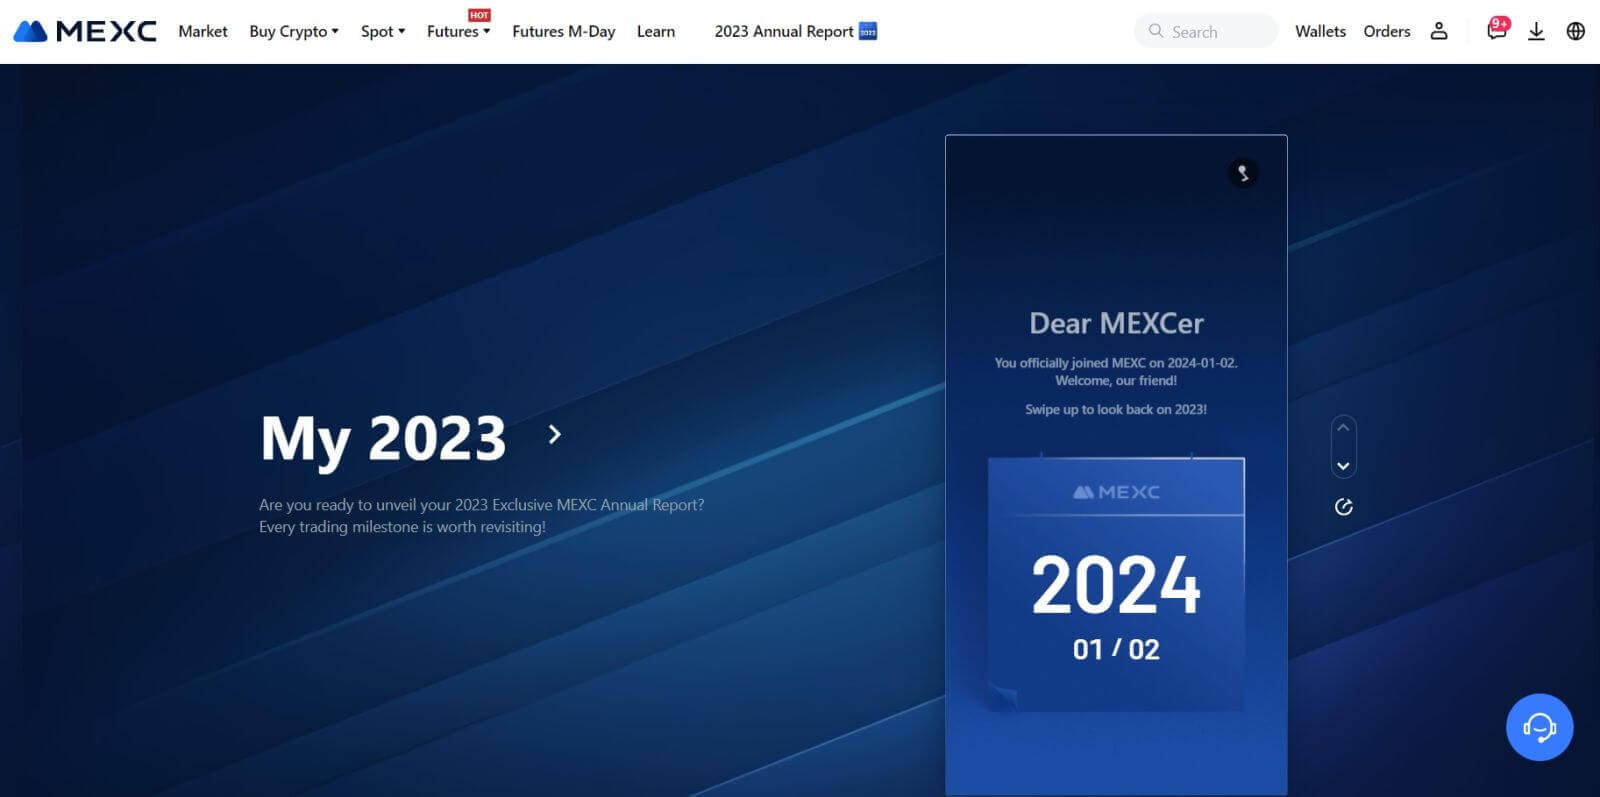Click the MEXC logo in the header

click(85, 31)
